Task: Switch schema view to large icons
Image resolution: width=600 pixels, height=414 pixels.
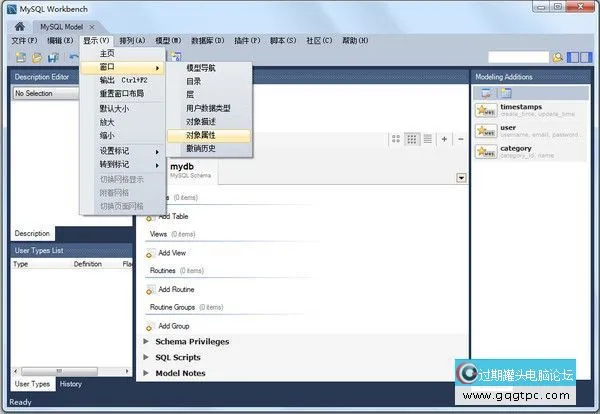Action: [x=397, y=139]
